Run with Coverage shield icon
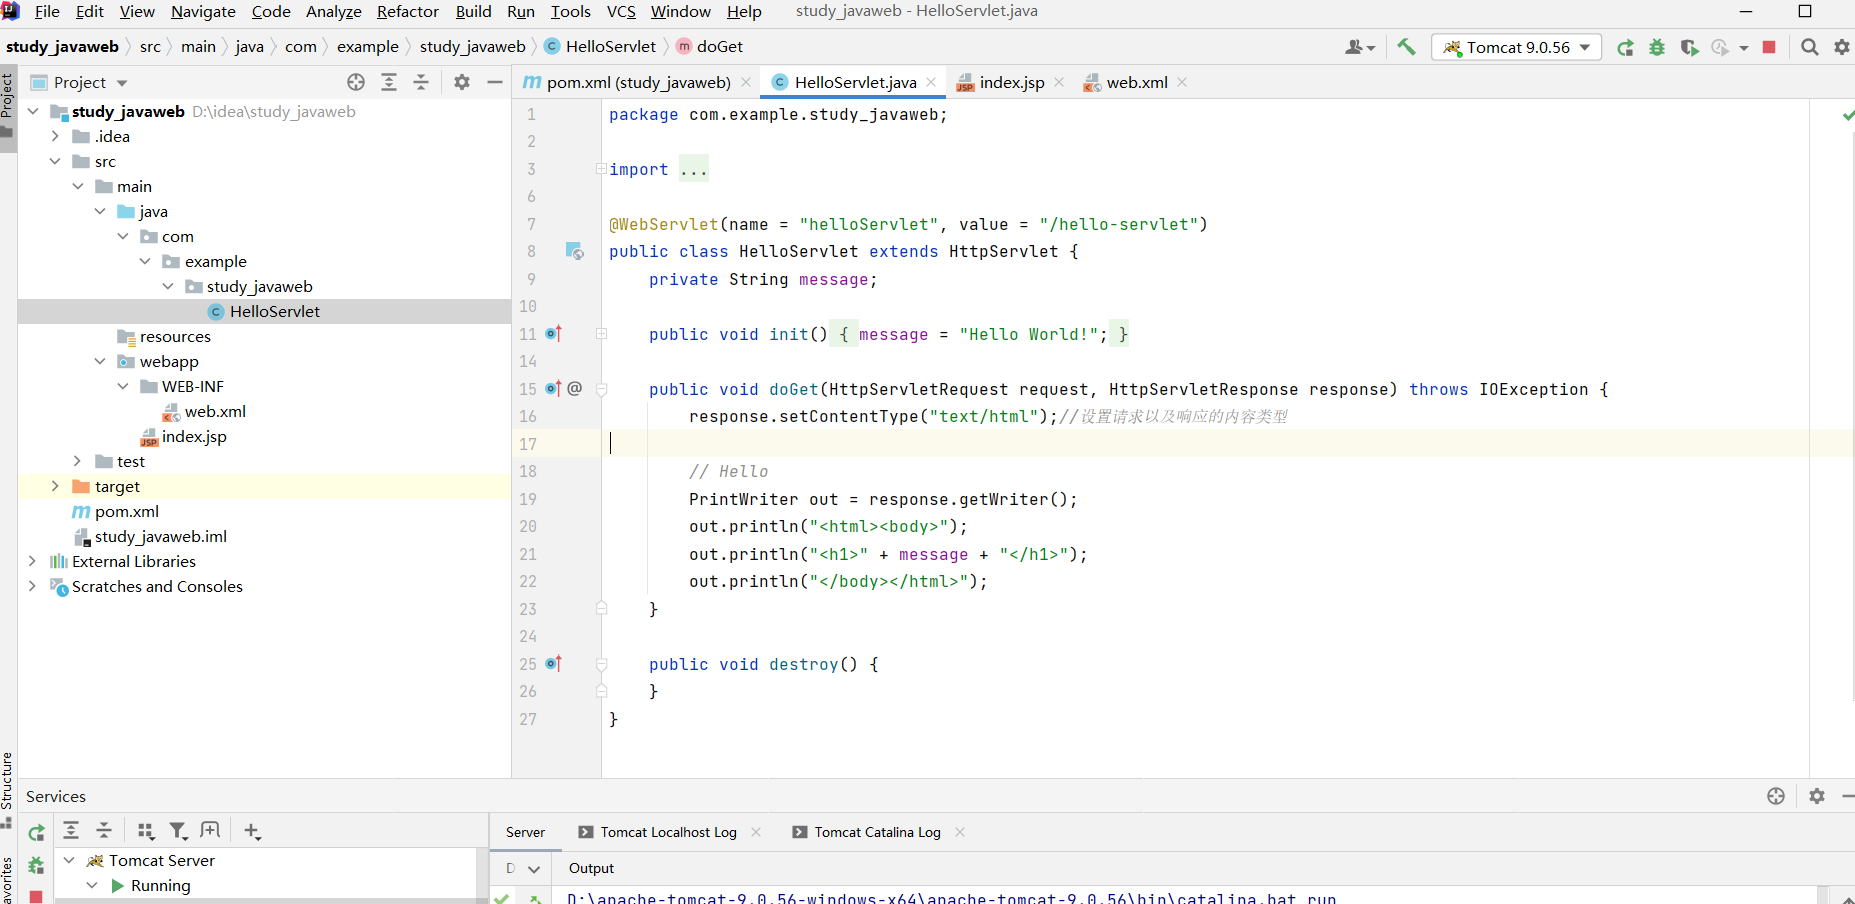This screenshot has height=904, width=1855. coord(1690,47)
